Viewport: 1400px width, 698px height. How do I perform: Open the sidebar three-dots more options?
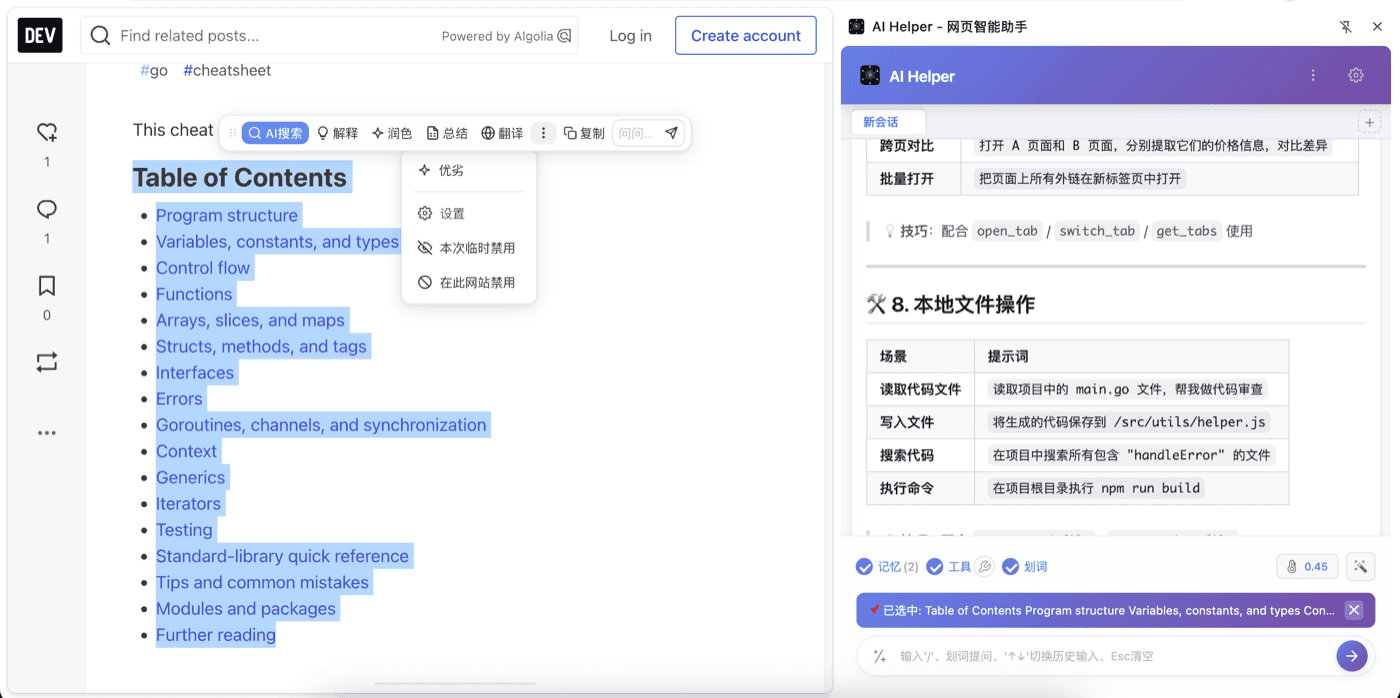pos(47,433)
